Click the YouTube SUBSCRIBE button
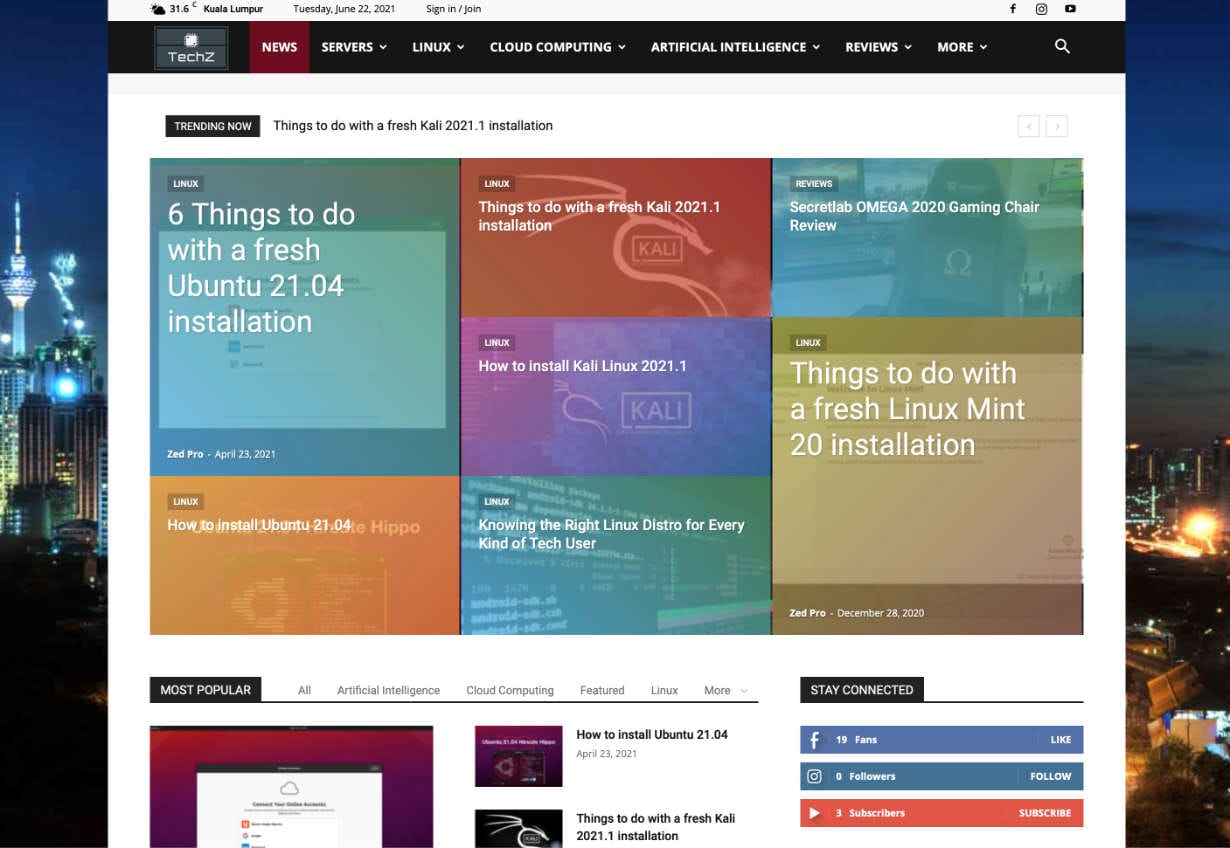 1045,813
